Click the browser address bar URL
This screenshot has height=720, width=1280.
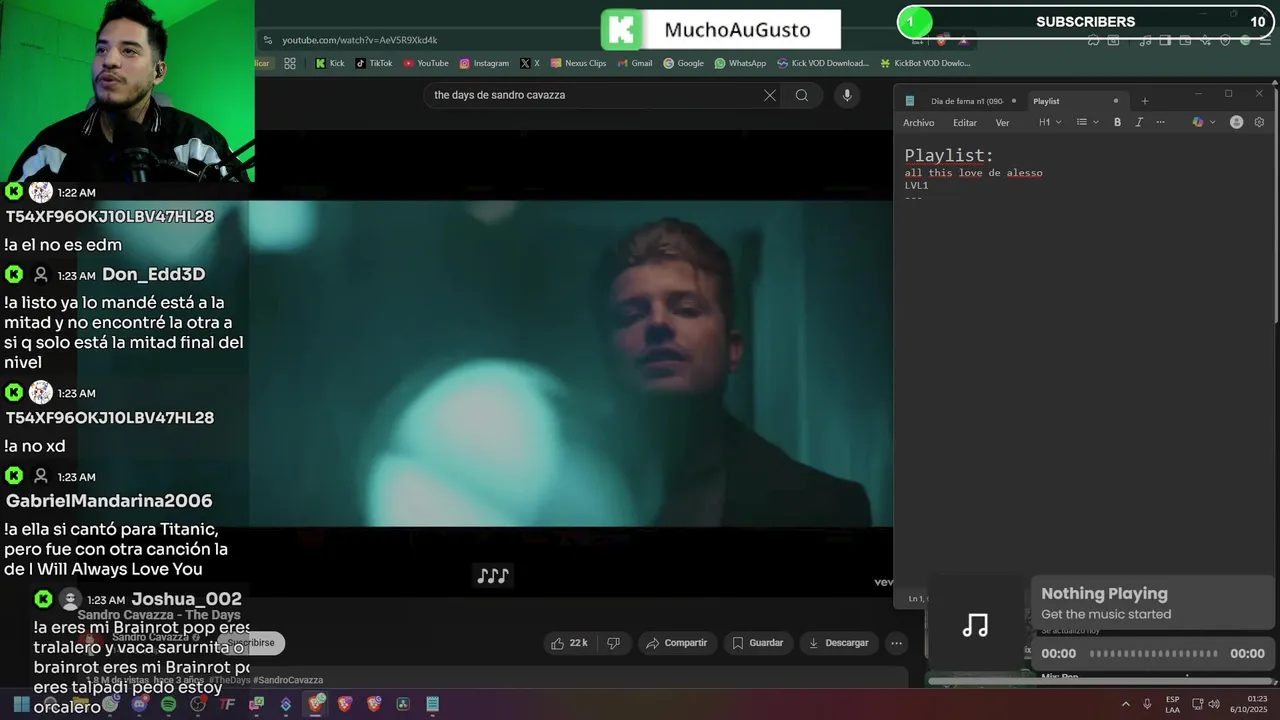tap(360, 40)
